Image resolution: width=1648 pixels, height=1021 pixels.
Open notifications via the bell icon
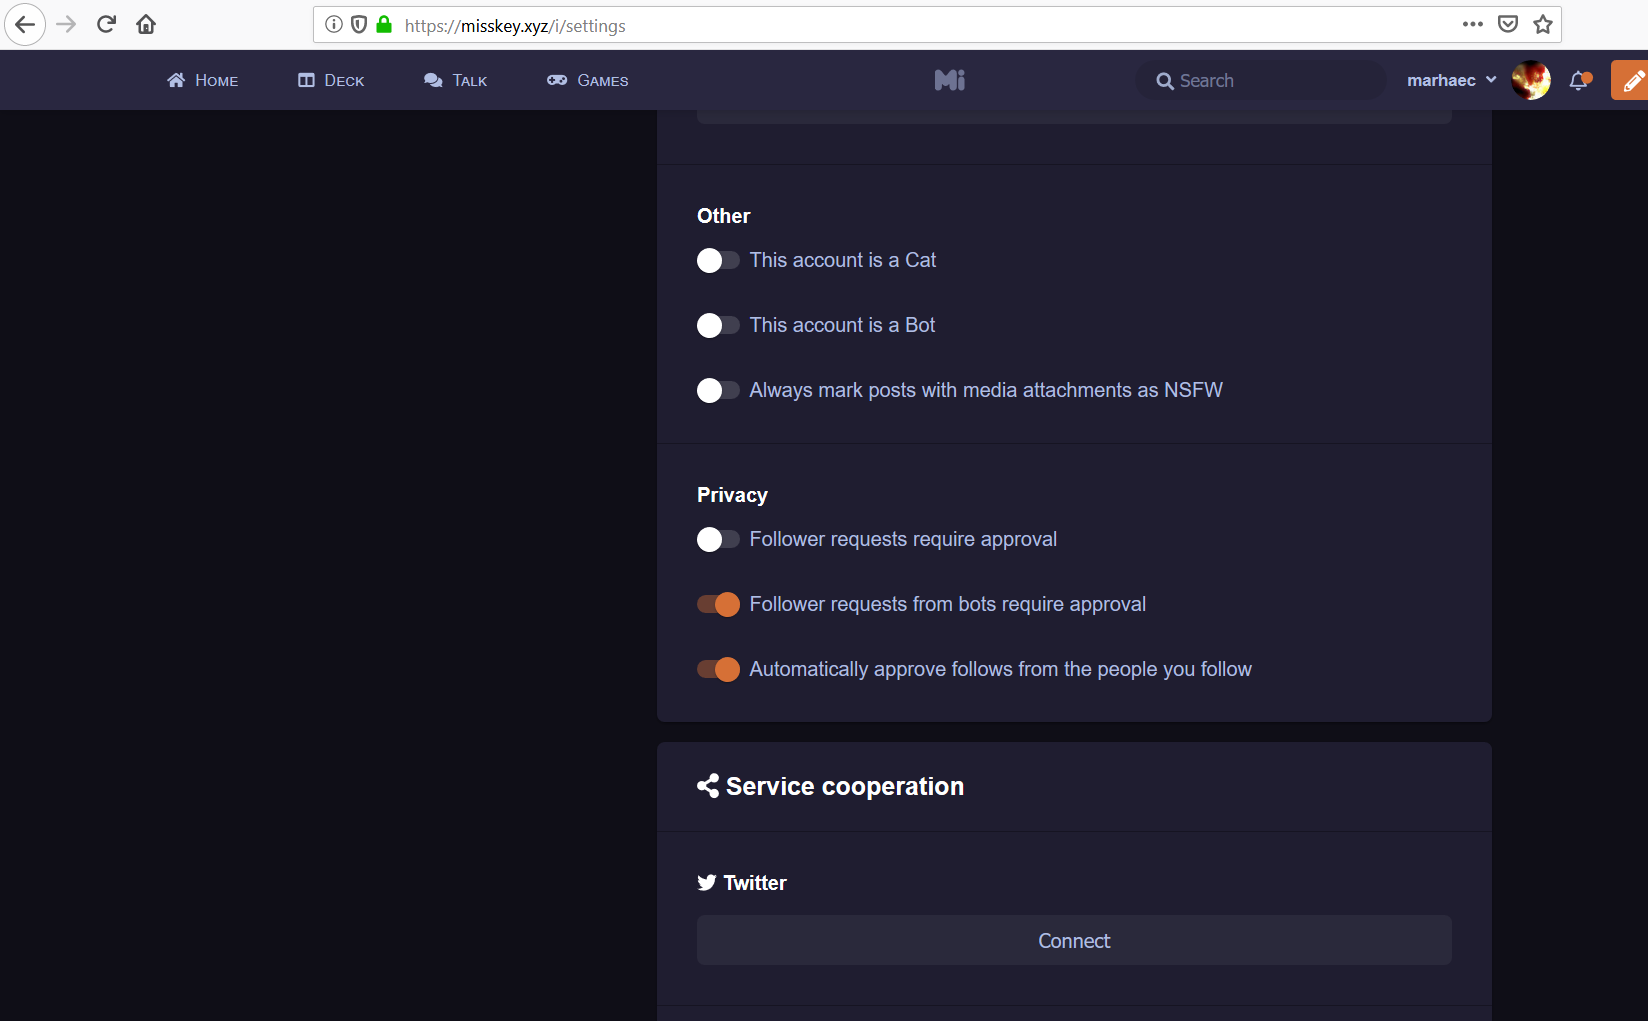pos(1580,79)
